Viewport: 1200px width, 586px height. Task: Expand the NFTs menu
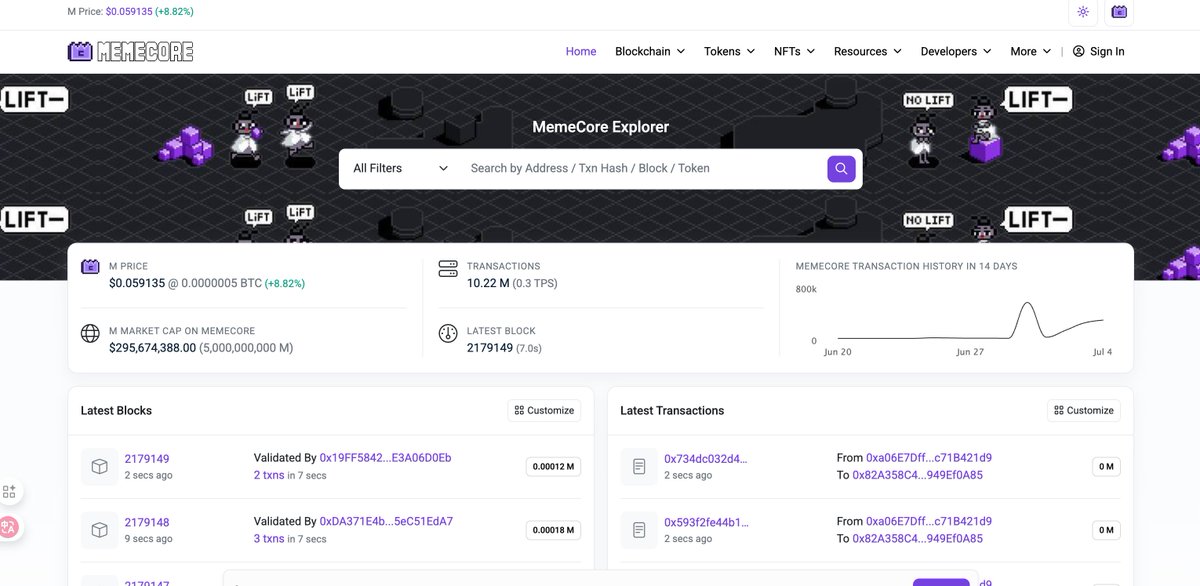pos(795,51)
